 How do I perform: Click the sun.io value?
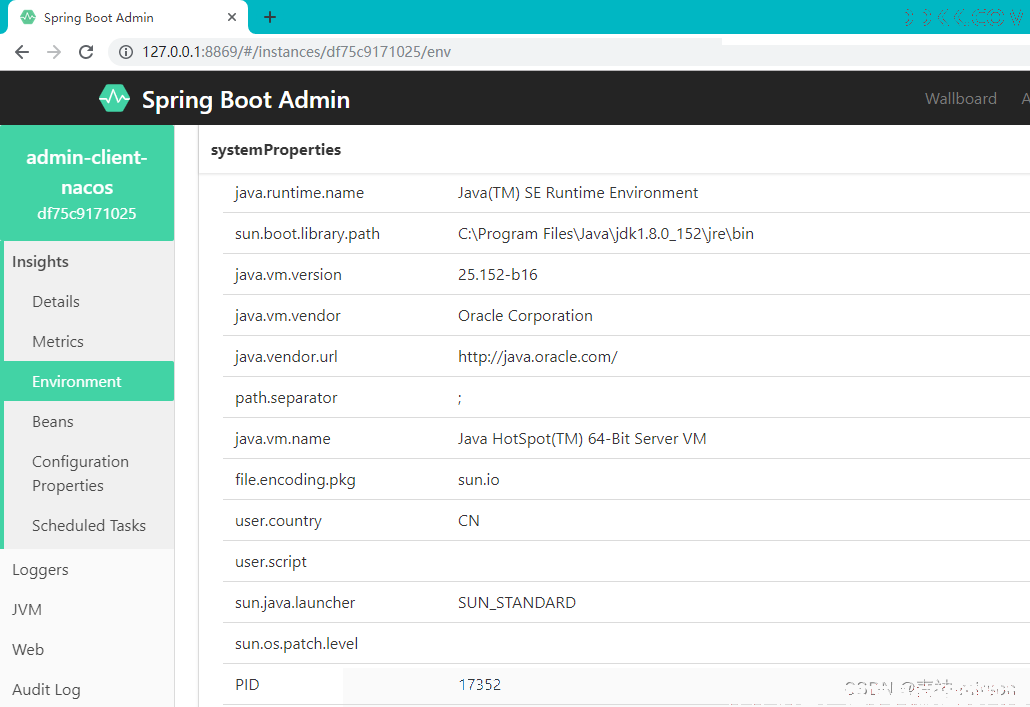coord(478,480)
